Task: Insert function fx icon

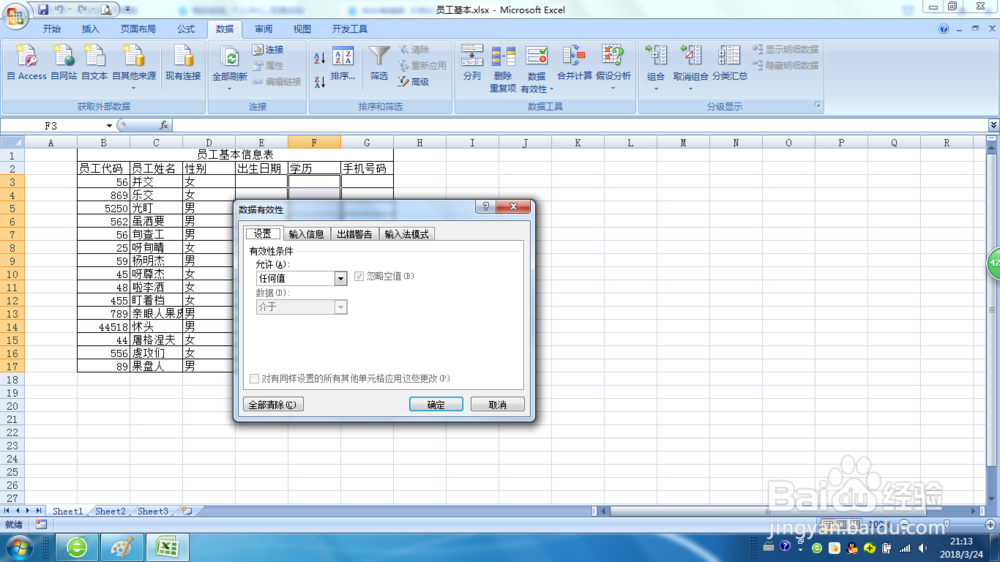Action: [x=164, y=125]
